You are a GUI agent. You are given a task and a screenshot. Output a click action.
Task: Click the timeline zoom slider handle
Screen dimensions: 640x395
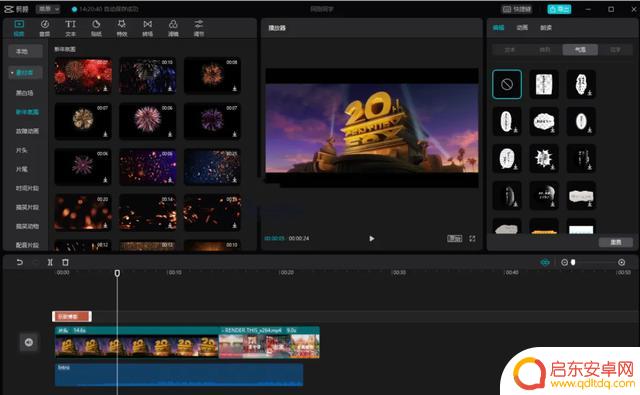pyautogui.click(x=573, y=262)
